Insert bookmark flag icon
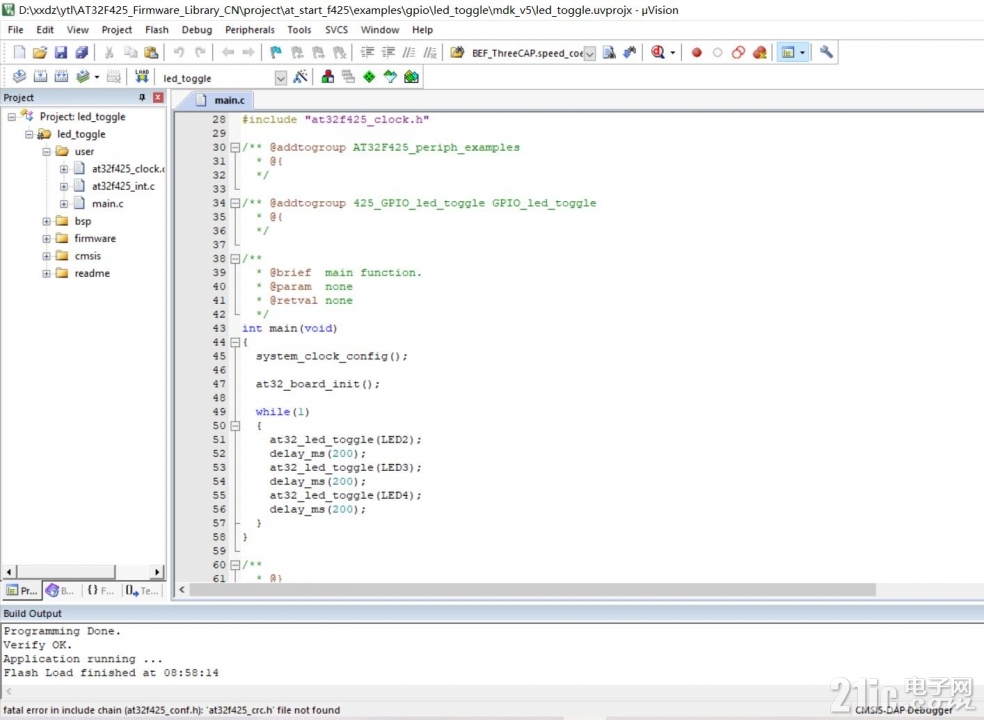Viewport: 984px width, 720px height. click(x=276, y=53)
